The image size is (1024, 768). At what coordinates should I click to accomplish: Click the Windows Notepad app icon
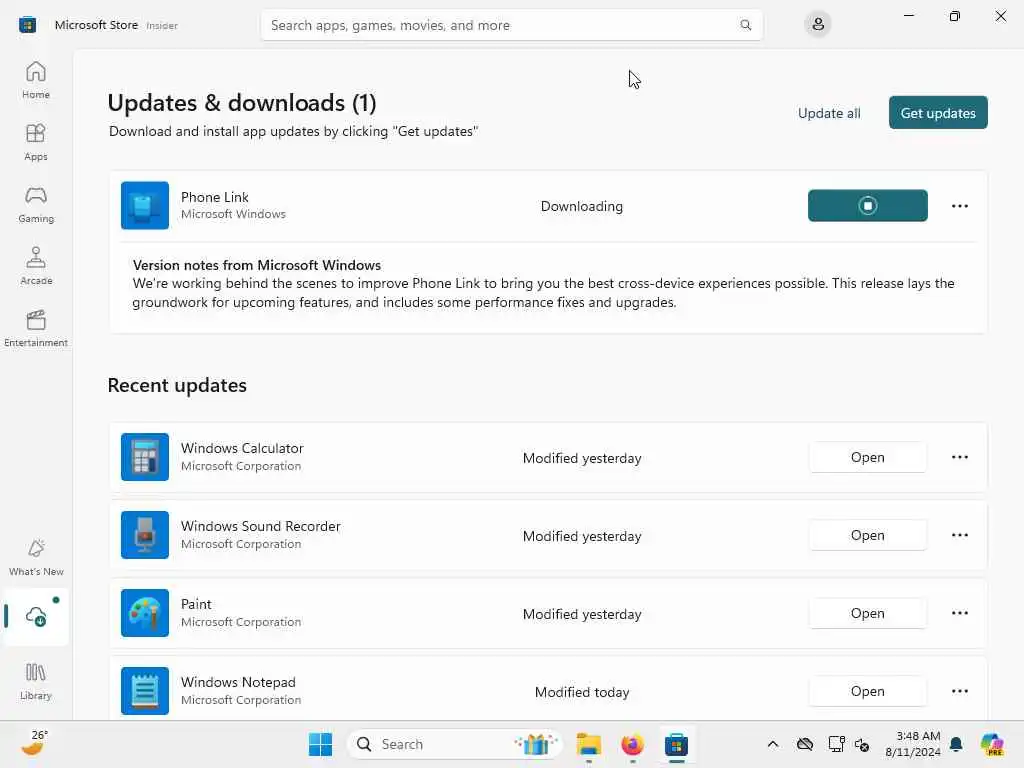coord(144,691)
